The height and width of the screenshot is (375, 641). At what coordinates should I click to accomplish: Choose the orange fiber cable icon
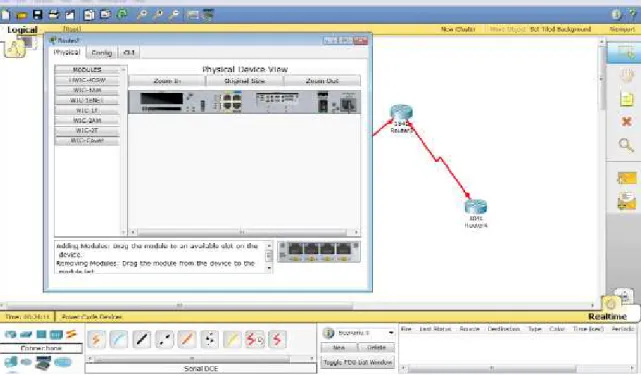point(187,339)
